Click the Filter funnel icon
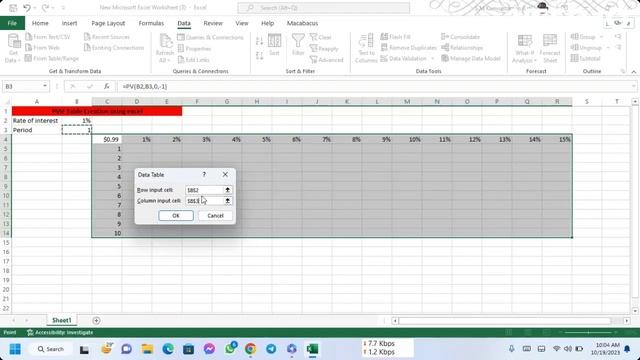The width and height of the screenshot is (640, 360). [298, 45]
